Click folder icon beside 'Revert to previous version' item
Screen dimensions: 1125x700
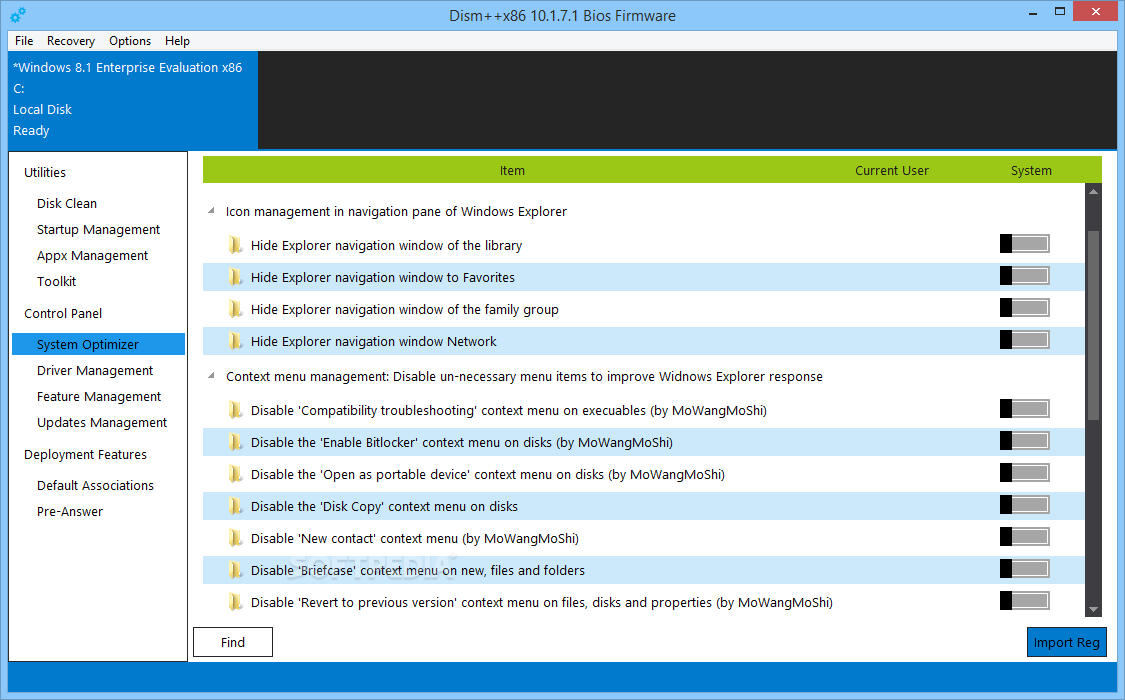tap(235, 602)
